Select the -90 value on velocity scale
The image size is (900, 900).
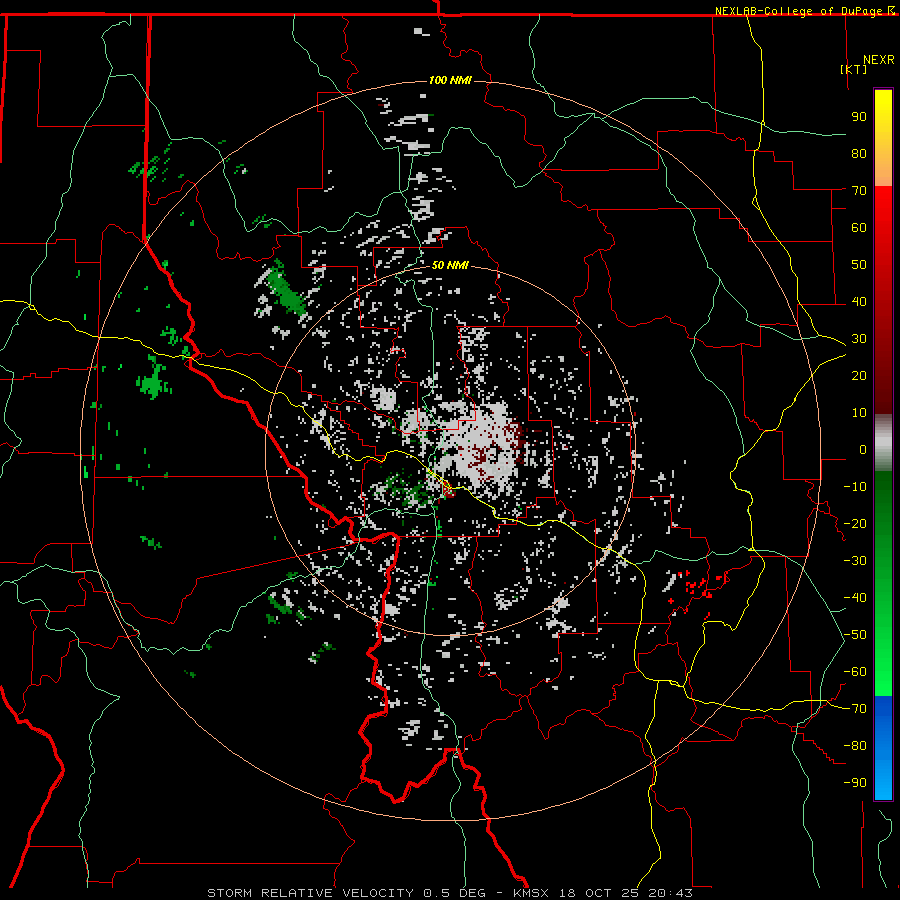(x=855, y=783)
